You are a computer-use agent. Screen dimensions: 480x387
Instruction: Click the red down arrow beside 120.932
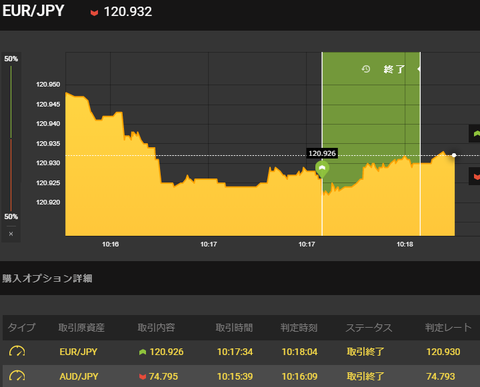pyautogui.click(x=94, y=13)
